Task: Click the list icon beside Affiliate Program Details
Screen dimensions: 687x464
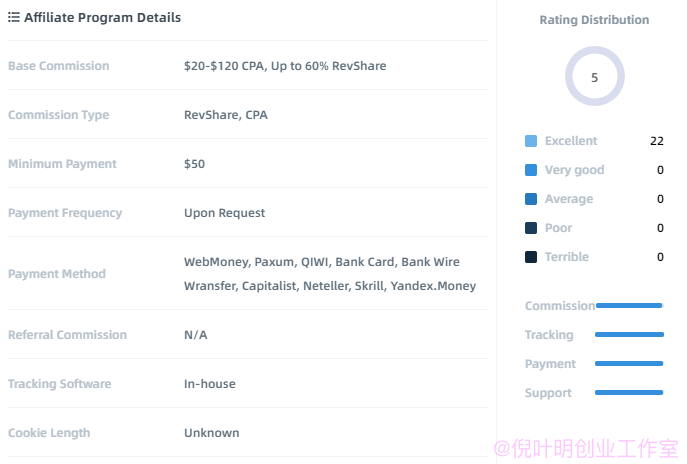Action: [x=14, y=17]
